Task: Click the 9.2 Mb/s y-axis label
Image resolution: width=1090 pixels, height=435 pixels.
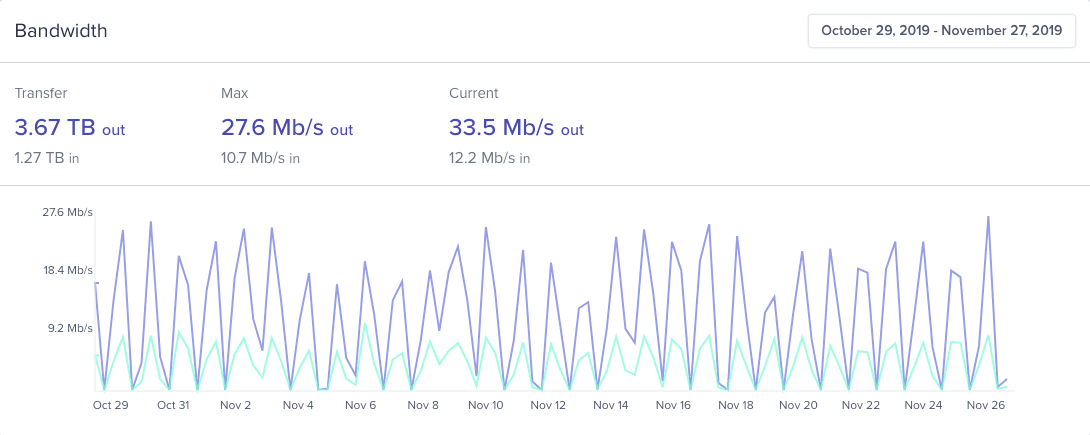Action: coord(69,328)
